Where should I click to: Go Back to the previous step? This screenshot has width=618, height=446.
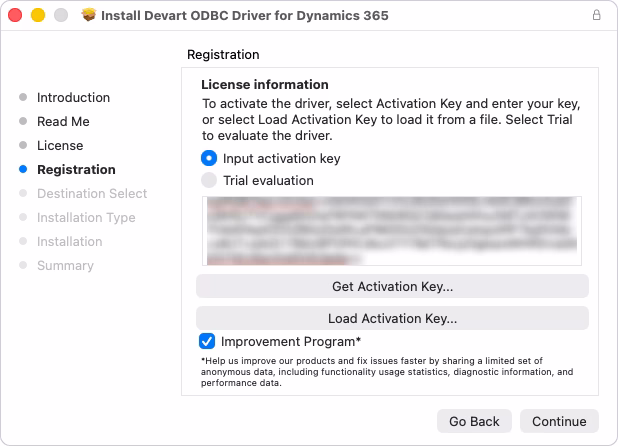[x=474, y=421]
